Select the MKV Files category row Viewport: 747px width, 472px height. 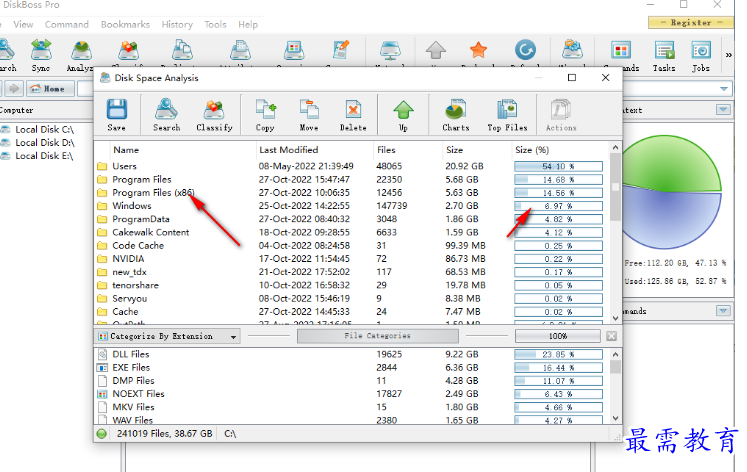[x=352, y=407]
